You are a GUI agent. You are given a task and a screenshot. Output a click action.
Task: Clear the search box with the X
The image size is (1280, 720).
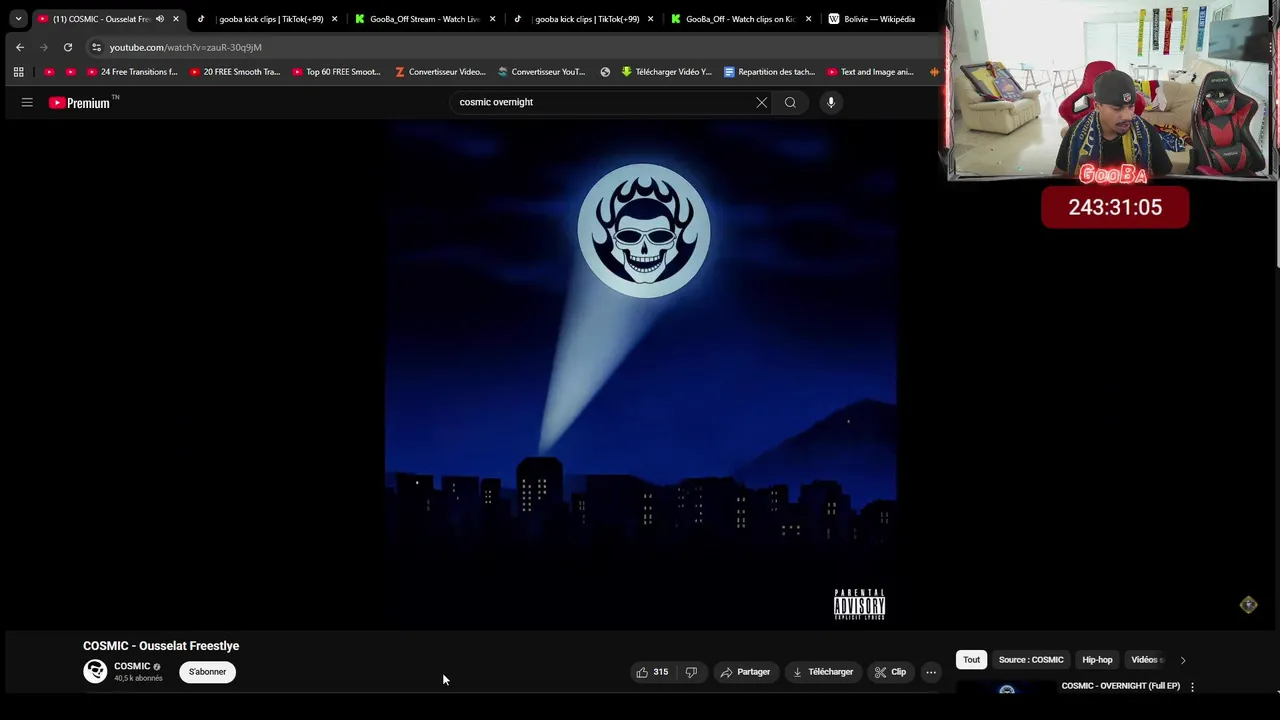tap(762, 102)
